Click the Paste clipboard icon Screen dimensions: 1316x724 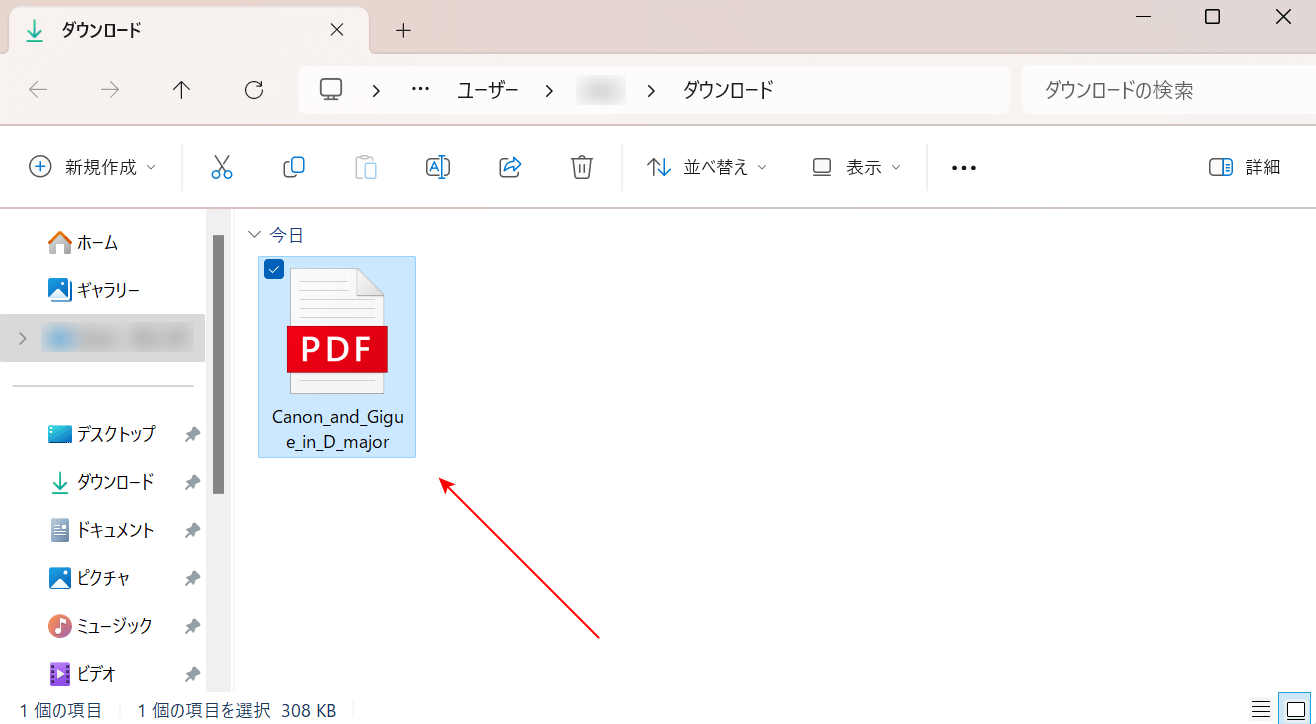[x=366, y=167]
